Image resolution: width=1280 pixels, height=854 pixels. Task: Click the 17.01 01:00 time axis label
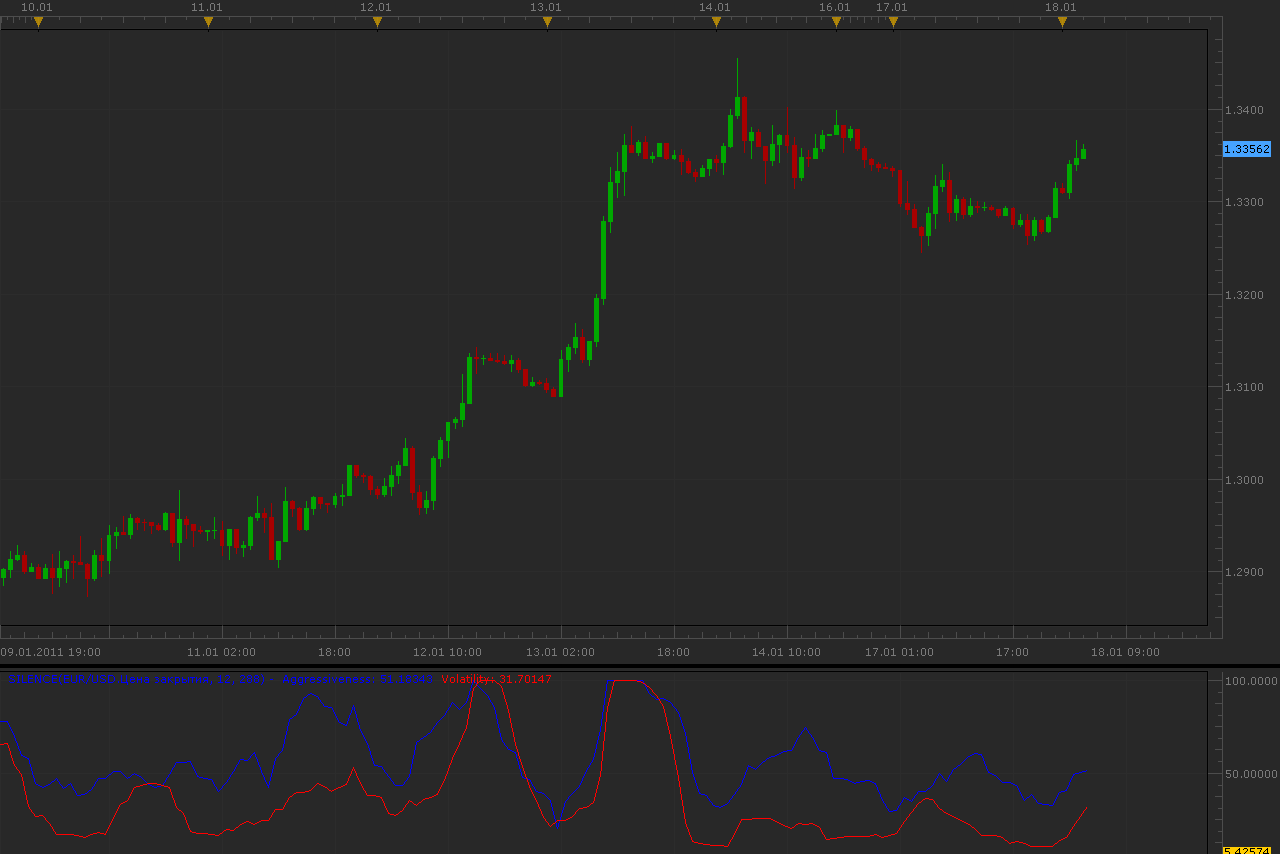point(899,652)
